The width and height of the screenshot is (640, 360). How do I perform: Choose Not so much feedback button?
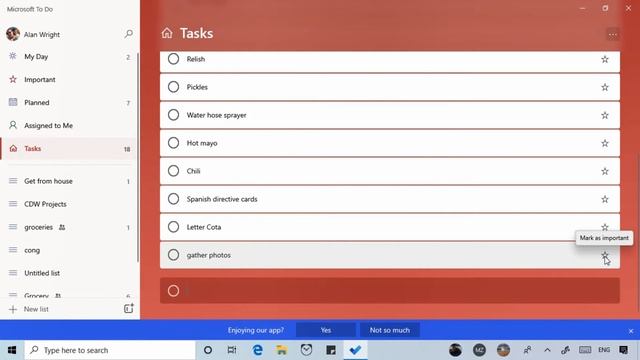point(390,330)
